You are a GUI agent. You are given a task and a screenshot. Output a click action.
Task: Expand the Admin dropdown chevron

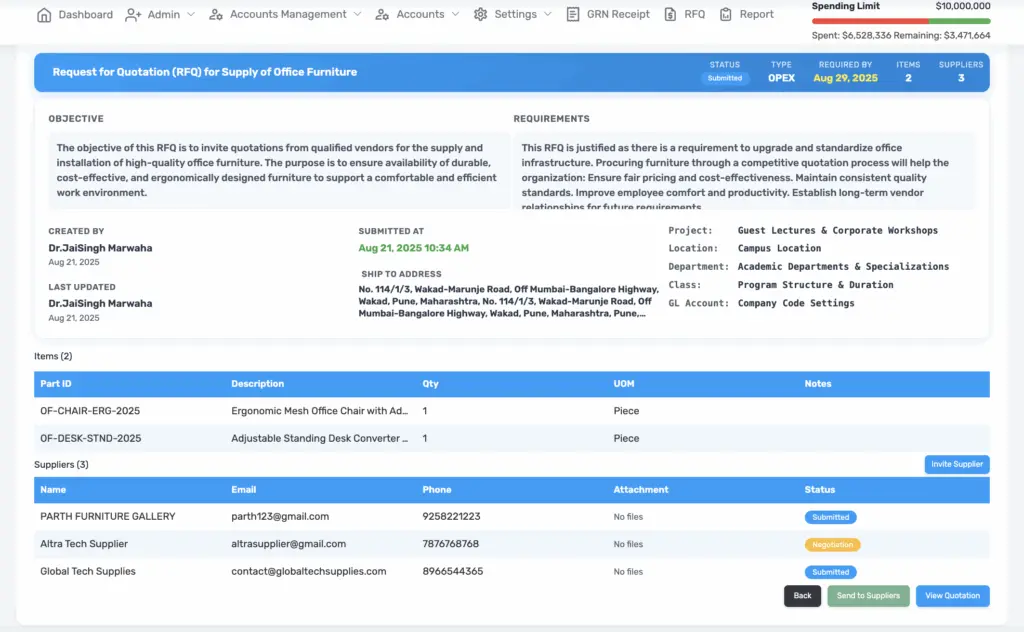191,15
